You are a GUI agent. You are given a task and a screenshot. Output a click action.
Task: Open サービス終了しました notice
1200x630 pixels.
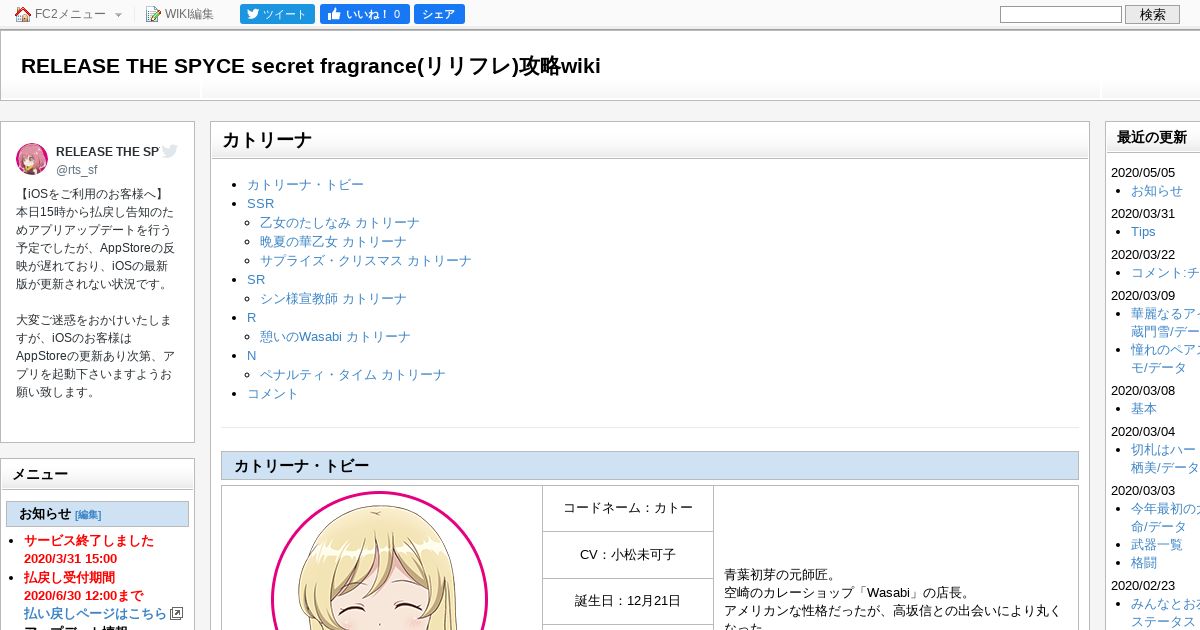pyautogui.click(x=89, y=541)
